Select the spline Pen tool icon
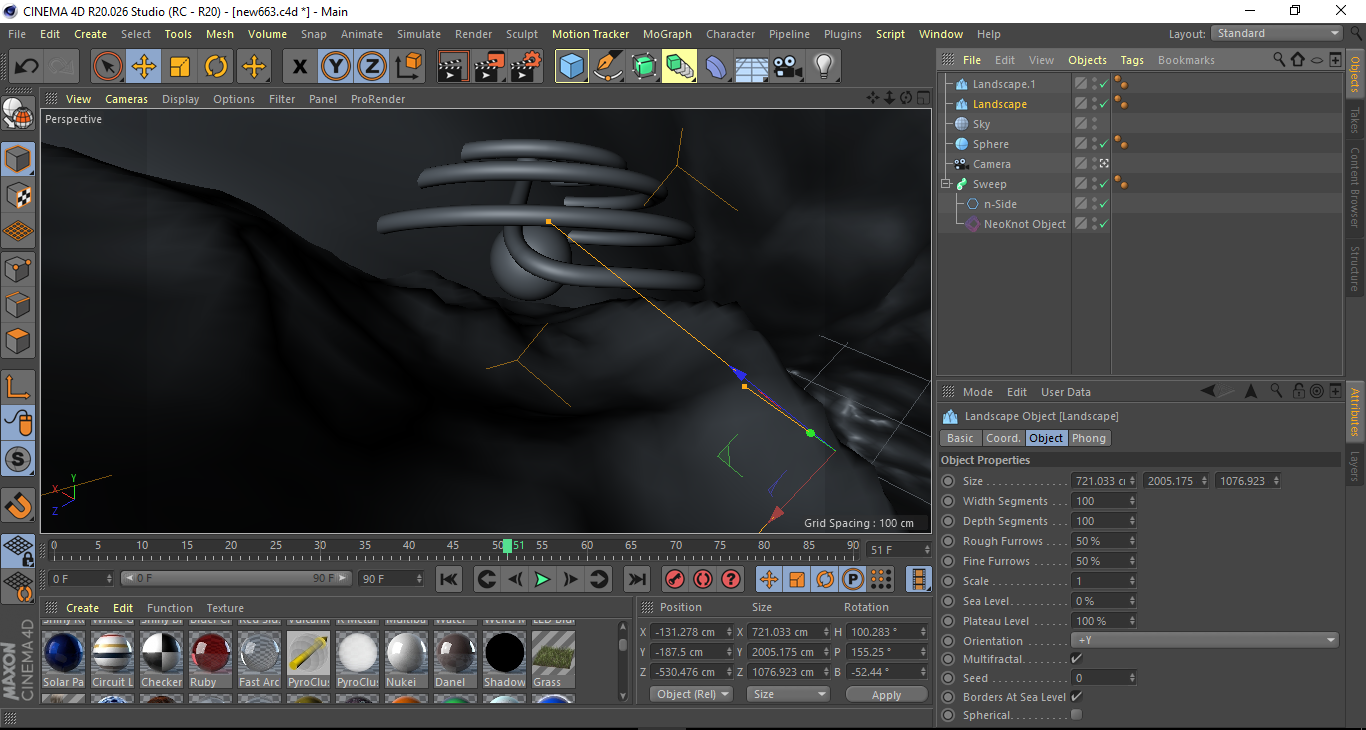 (608, 67)
